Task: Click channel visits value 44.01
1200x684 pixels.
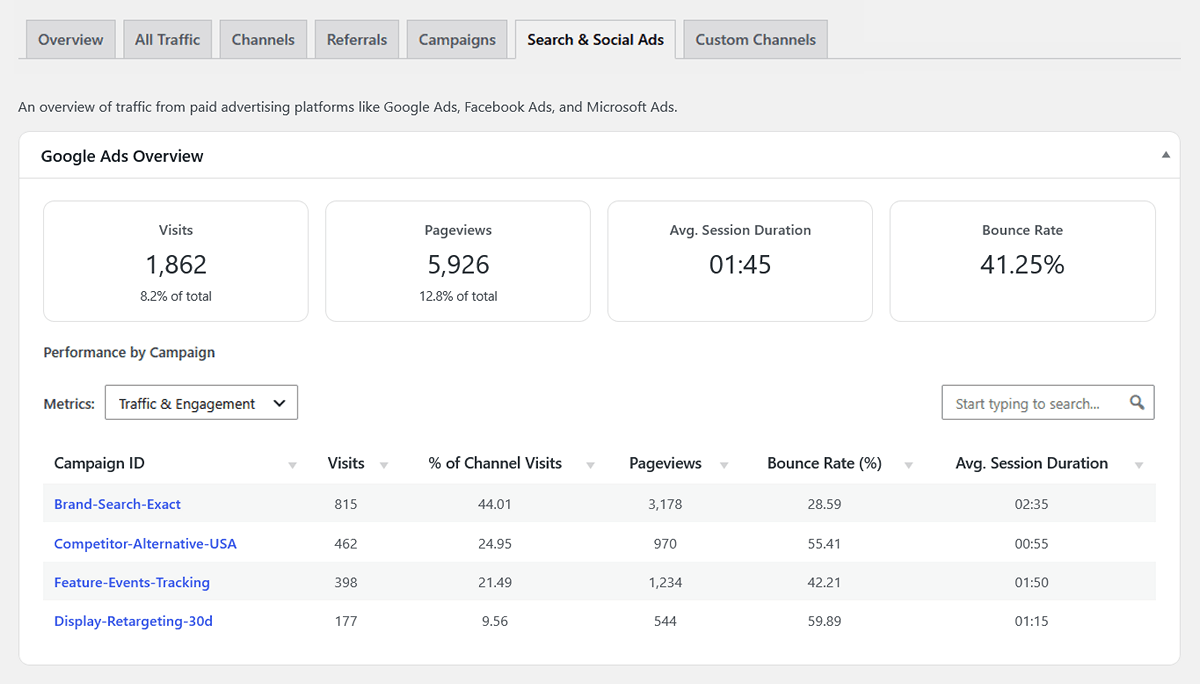Action: tap(495, 504)
